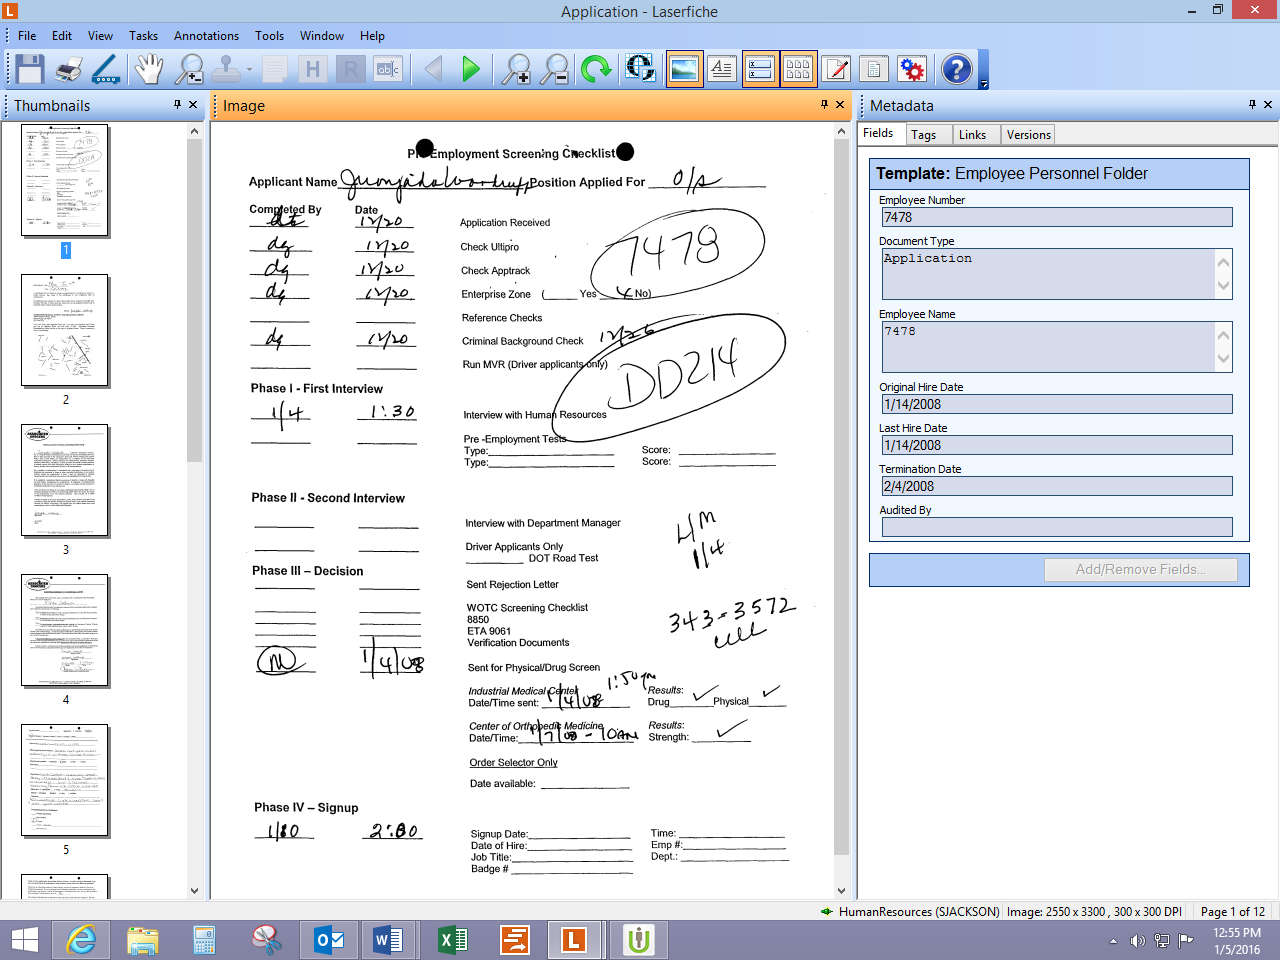
Task: Rotate the page with green rotate icon
Action: (x=596, y=69)
